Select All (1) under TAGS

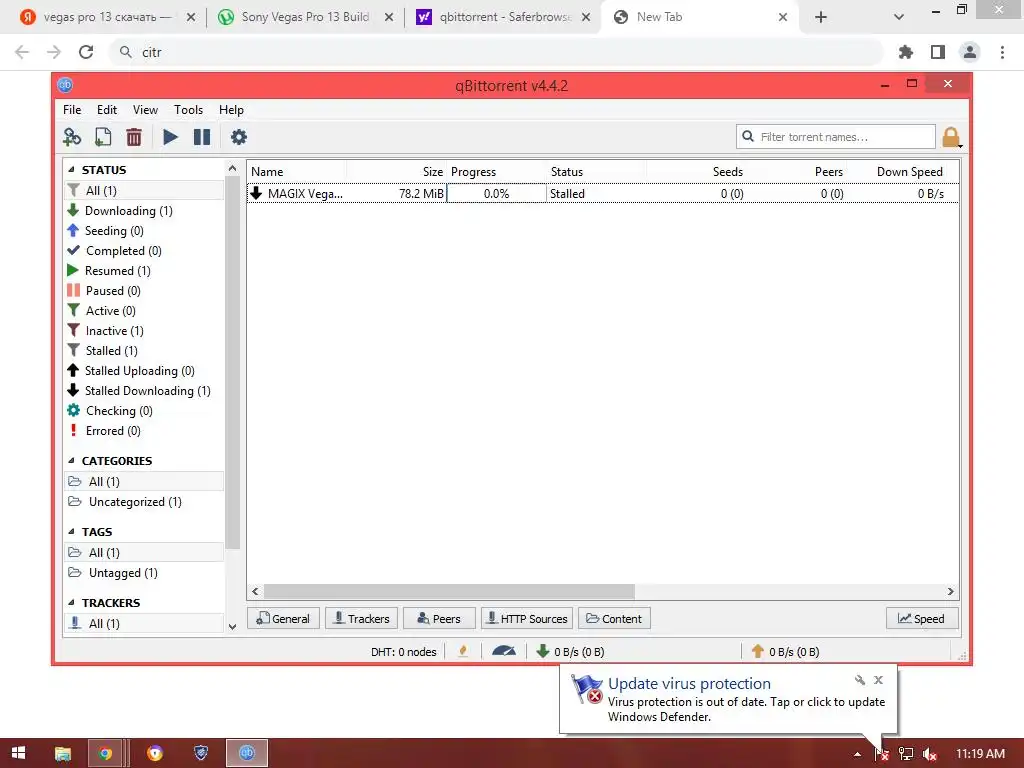144,552
